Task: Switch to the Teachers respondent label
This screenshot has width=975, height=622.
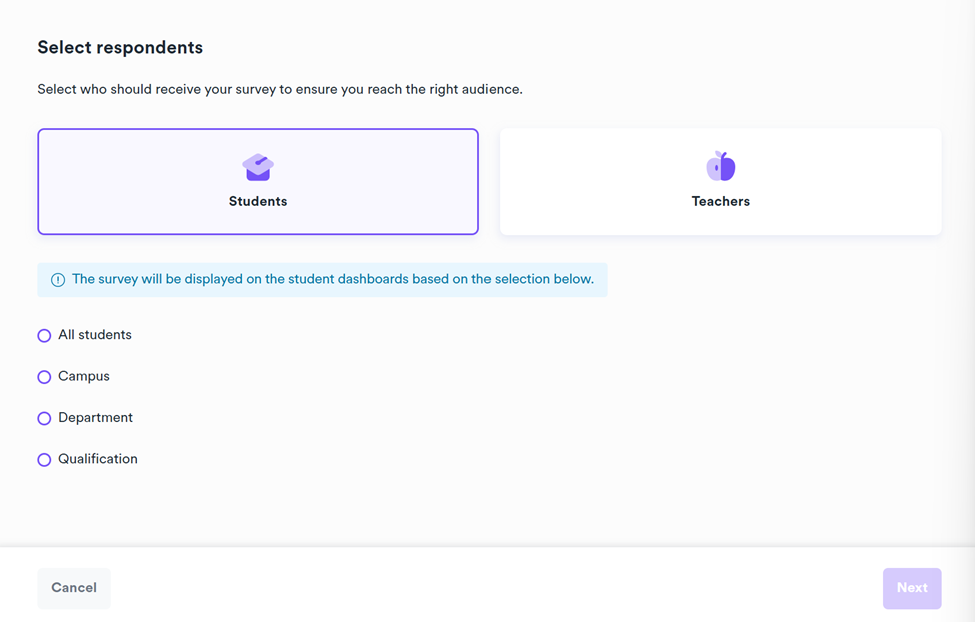Action: [x=720, y=201]
